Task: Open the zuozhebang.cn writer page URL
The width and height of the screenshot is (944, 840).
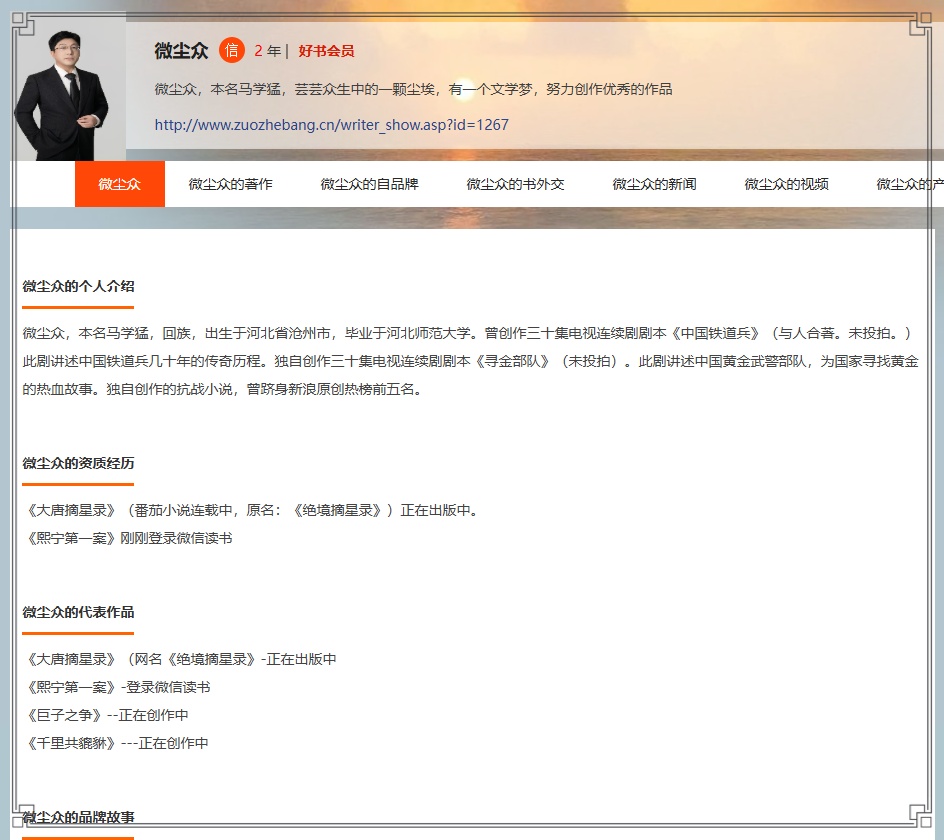Action: (x=331, y=125)
